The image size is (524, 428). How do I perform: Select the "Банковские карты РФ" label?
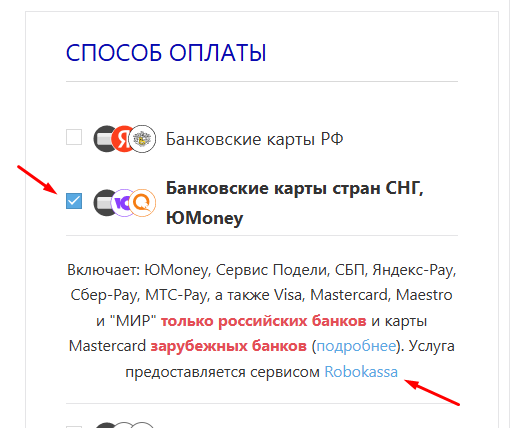coord(255,139)
